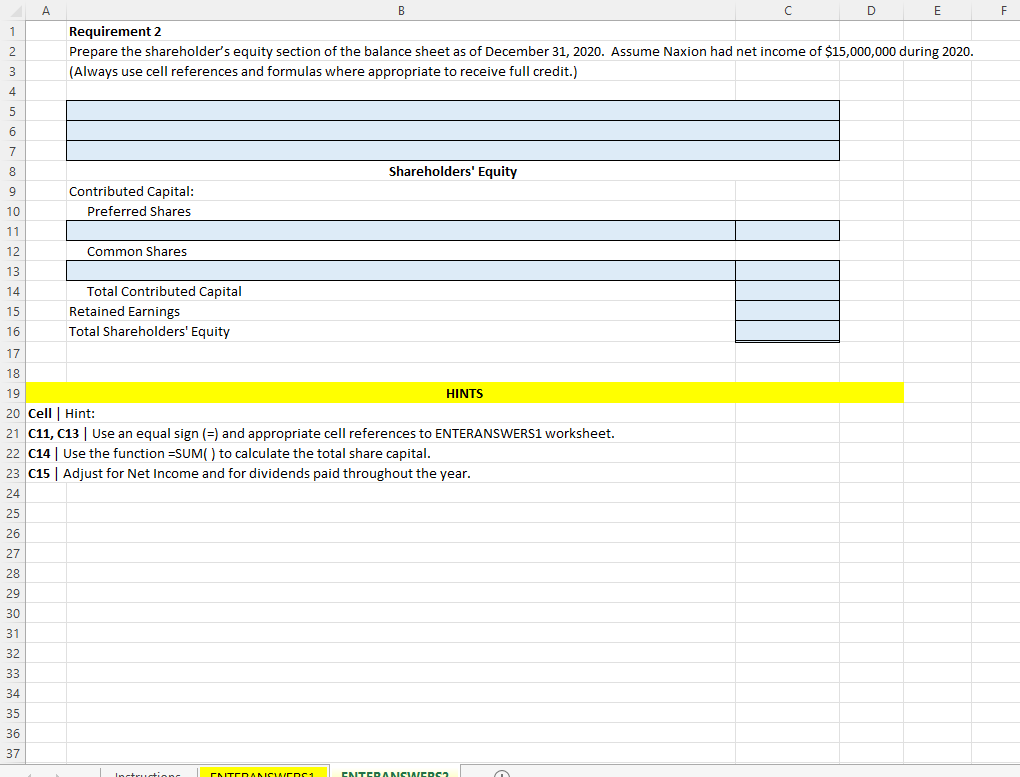
Task: Select column E header
Action: click(x=937, y=10)
